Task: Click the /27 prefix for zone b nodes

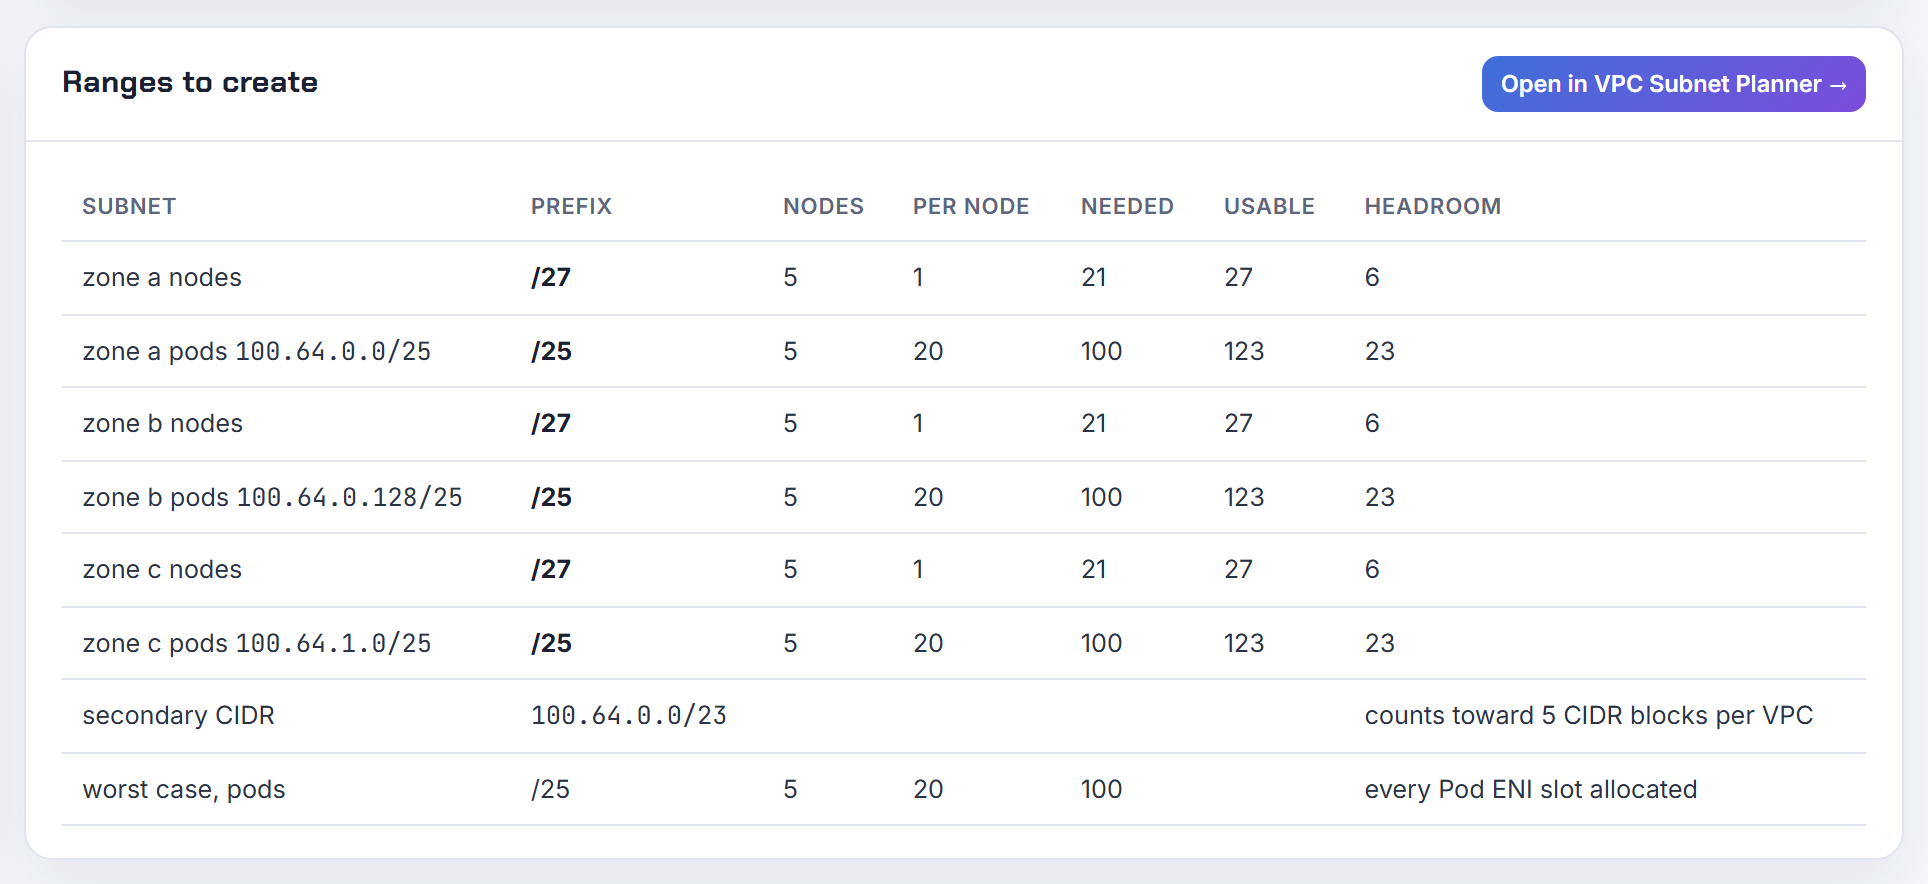Action: coord(551,423)
